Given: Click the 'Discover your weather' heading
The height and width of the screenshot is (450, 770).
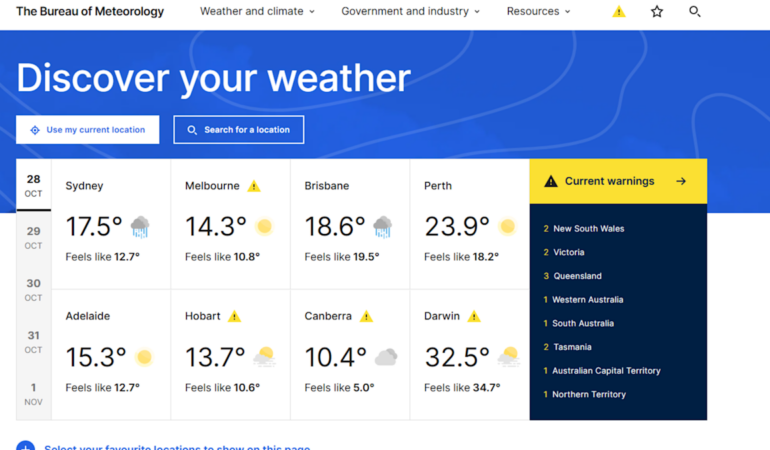Looking at the screenshot, I should tap(214, 78).
